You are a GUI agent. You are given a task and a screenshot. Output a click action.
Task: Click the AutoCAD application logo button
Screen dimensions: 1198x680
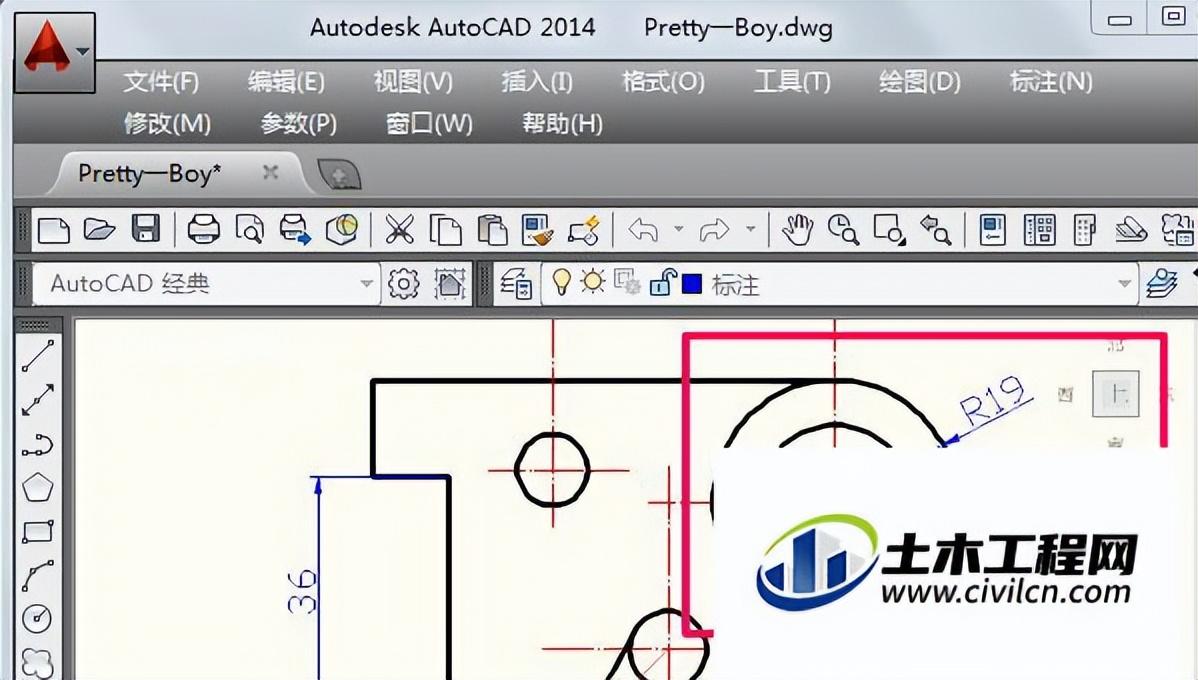(54, 50)
